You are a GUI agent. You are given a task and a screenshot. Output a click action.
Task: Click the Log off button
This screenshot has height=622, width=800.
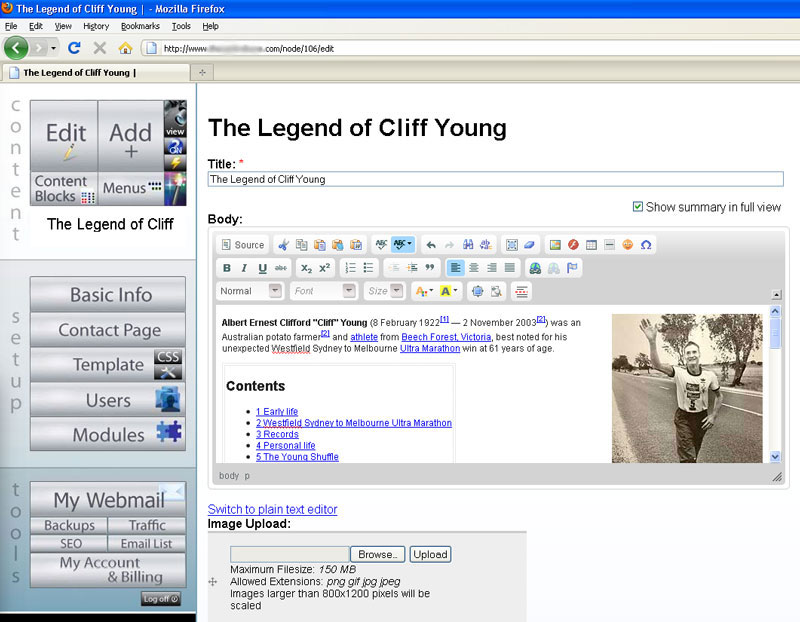coord(161,599)
